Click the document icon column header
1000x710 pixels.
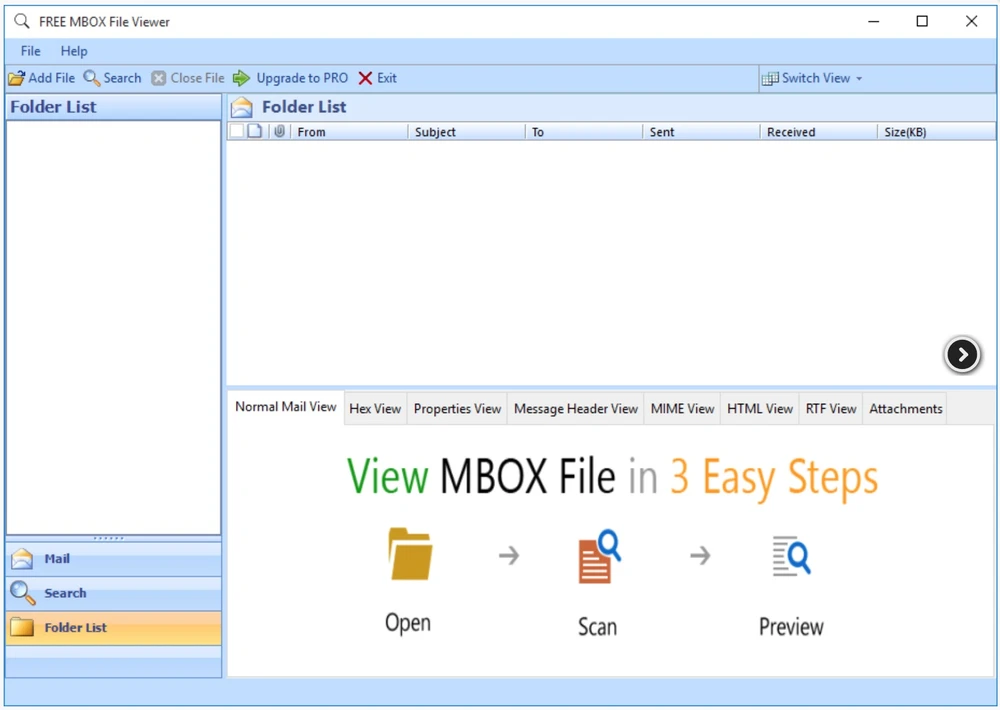pyautogui.click(x=254, y=131)
